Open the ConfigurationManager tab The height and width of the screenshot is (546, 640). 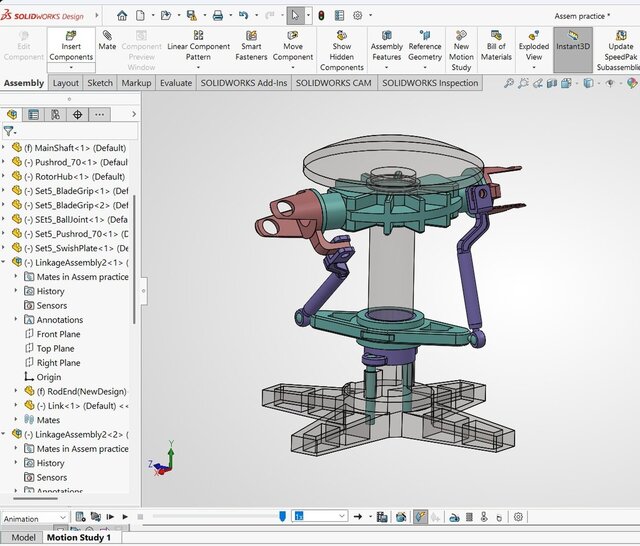(56, 115)
